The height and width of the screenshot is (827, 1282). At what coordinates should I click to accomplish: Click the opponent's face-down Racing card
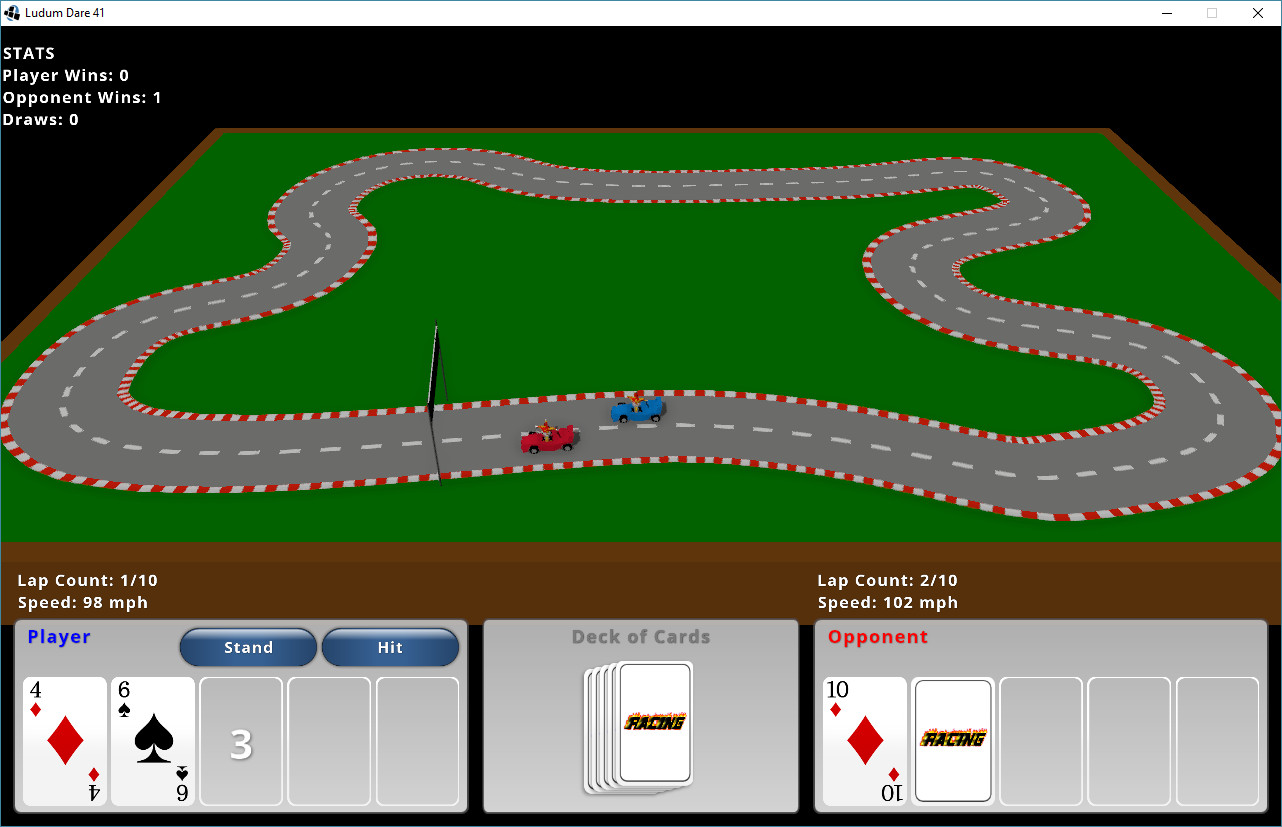953,740
